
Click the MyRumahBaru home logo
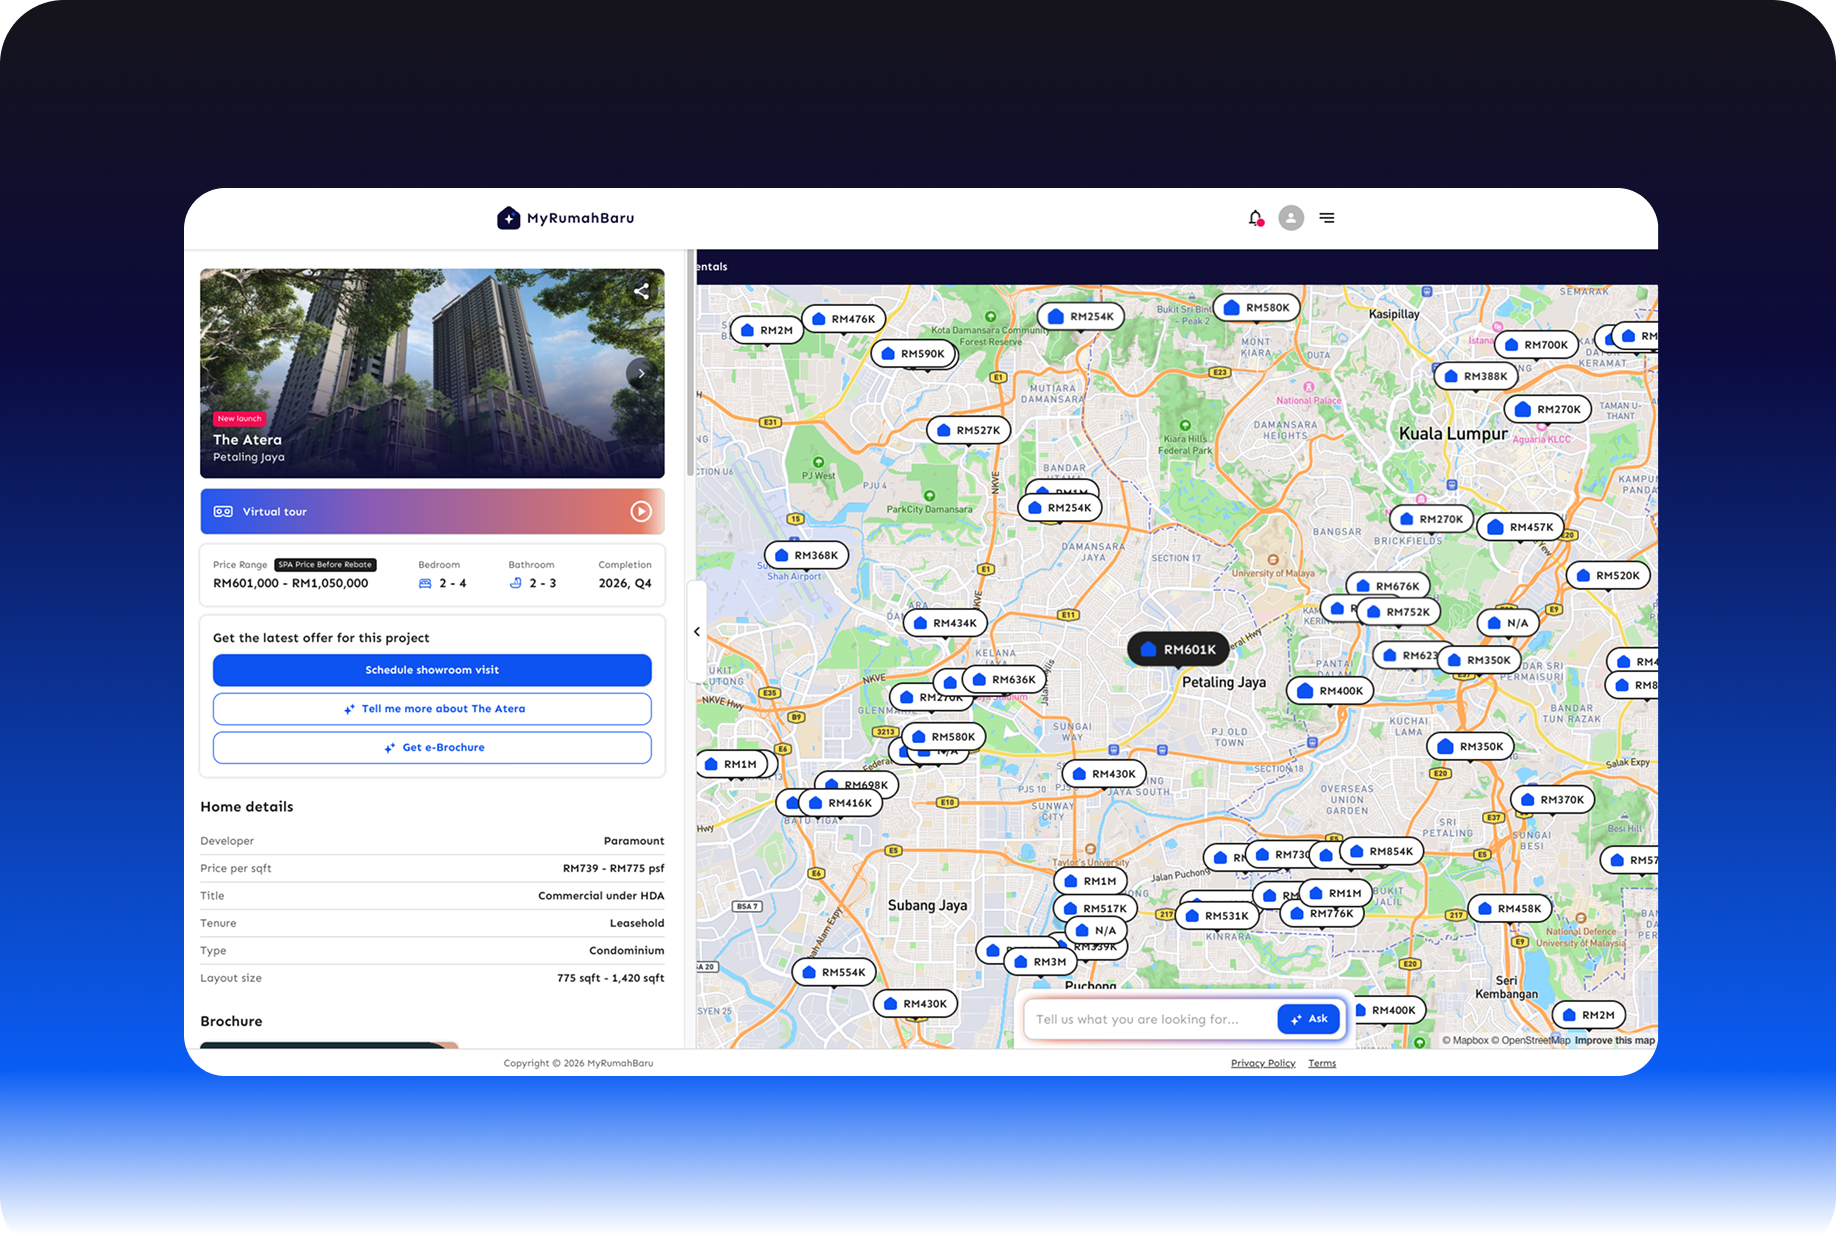[566, 218]
